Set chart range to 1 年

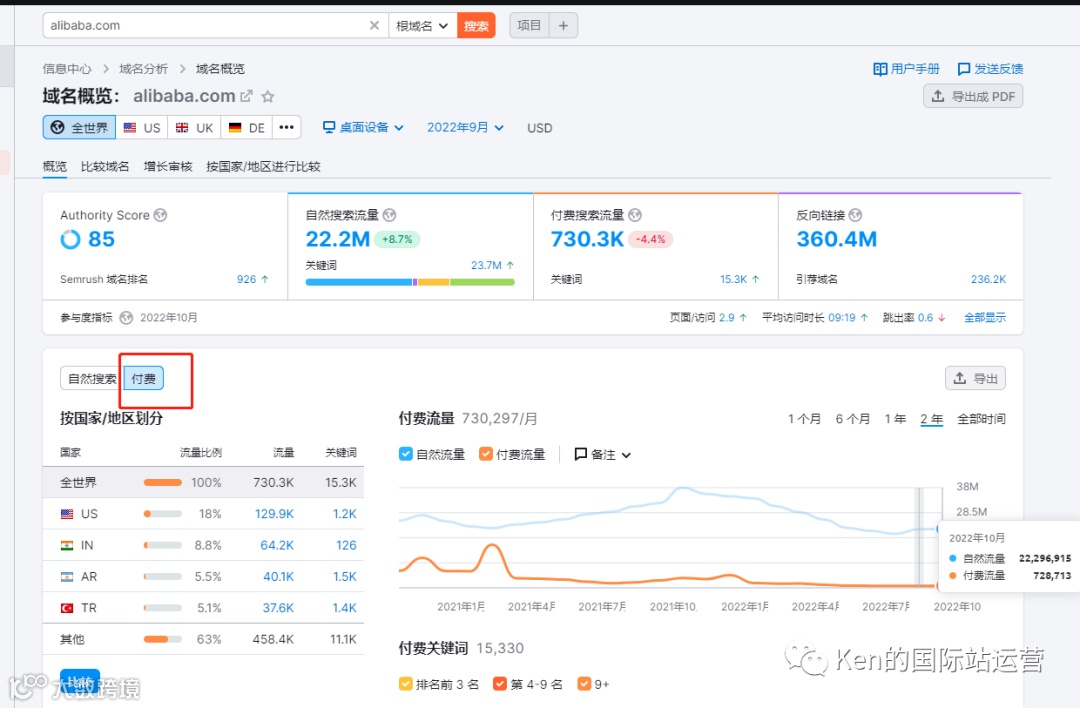tap(895, 419)
